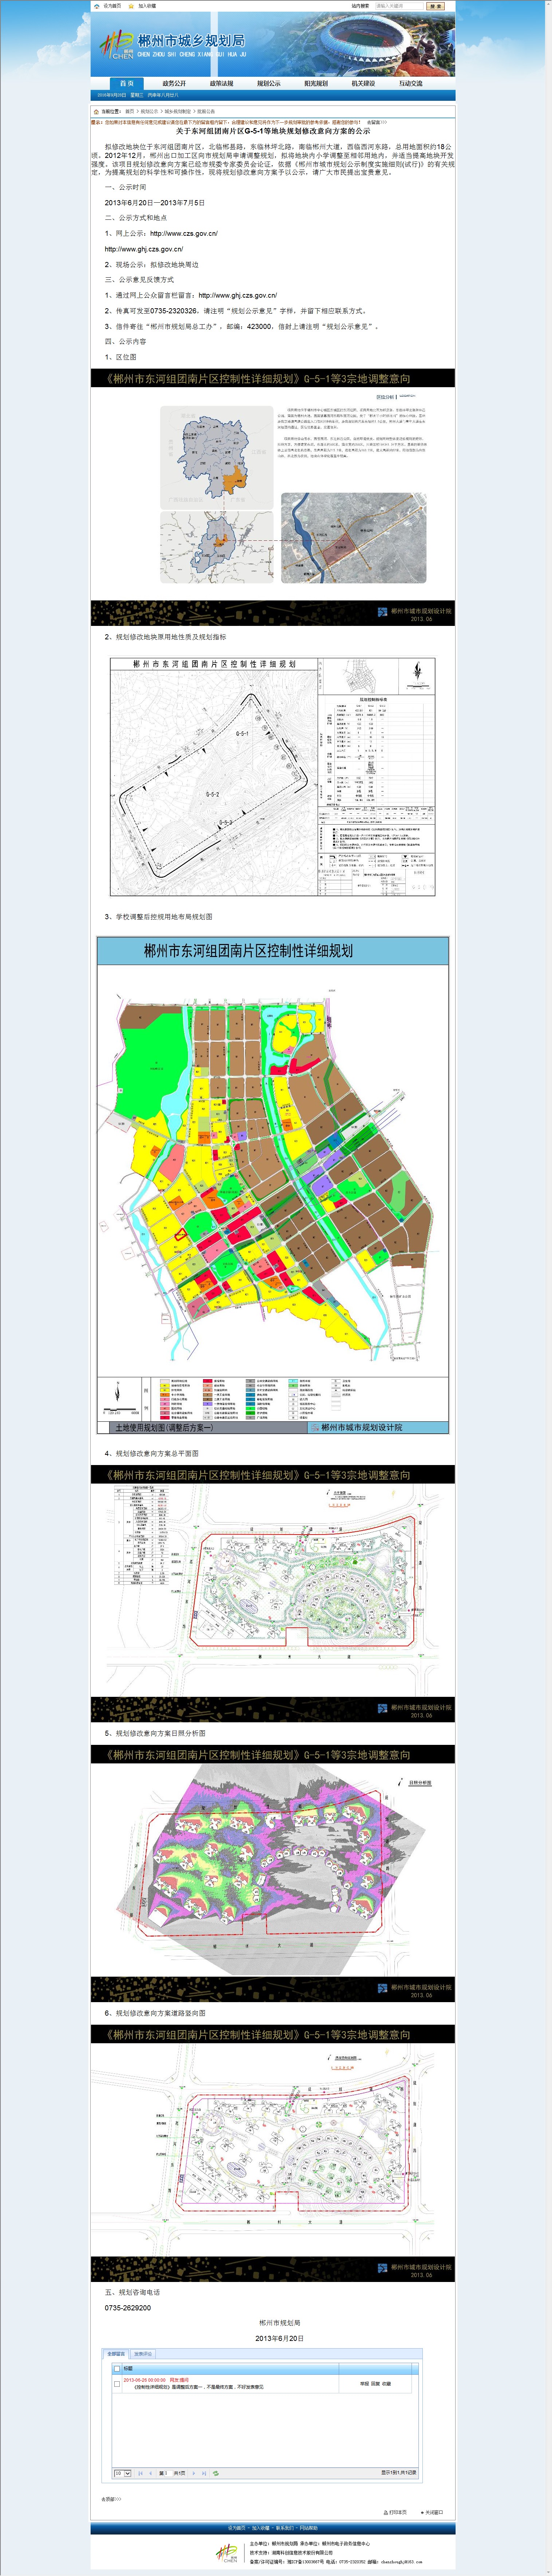Click the next-page pager icon
Screen dimensions: 552x2576
click(194, 2473)
